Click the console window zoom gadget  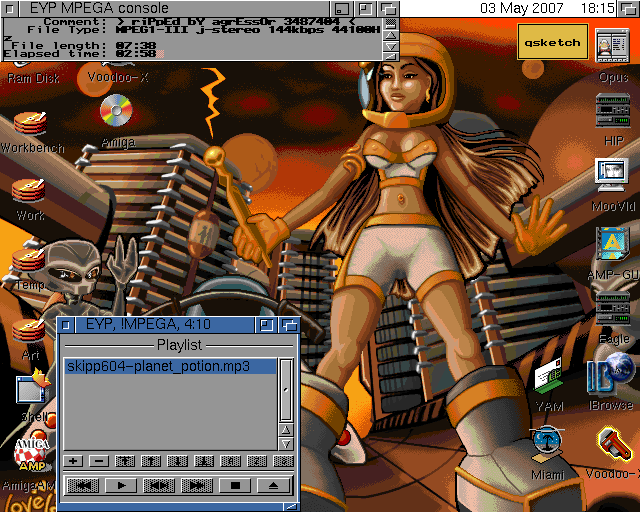tap(365, 9)
